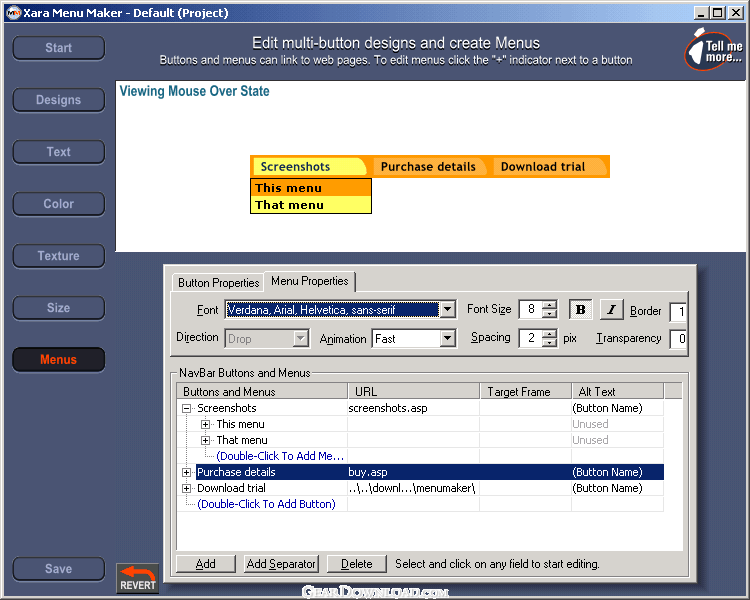Open the Text section
This screenshot has height=600, width=750.
click(58, 152)
